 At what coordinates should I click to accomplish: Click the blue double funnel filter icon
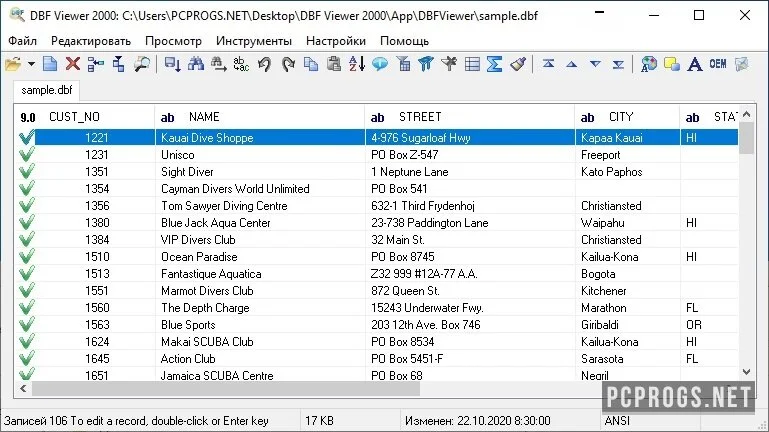pos(426,64)
